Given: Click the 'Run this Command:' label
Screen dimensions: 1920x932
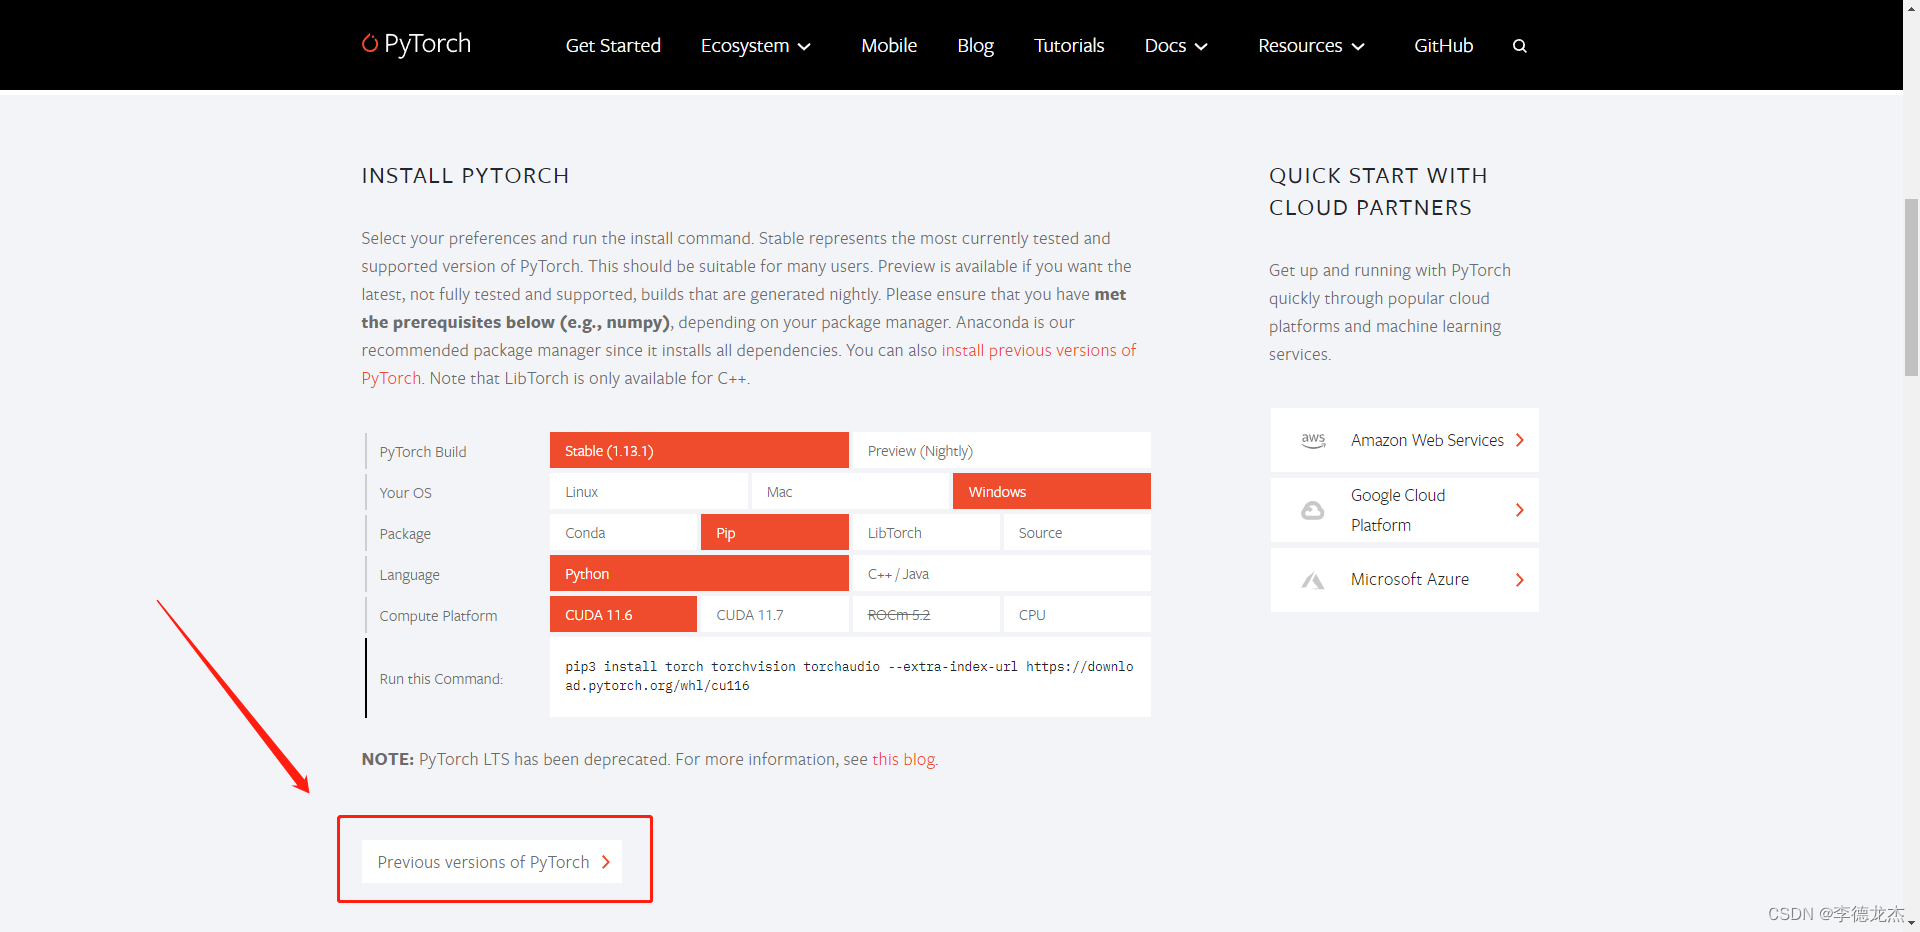Looking at the screenshot, I should coord(441,679).
